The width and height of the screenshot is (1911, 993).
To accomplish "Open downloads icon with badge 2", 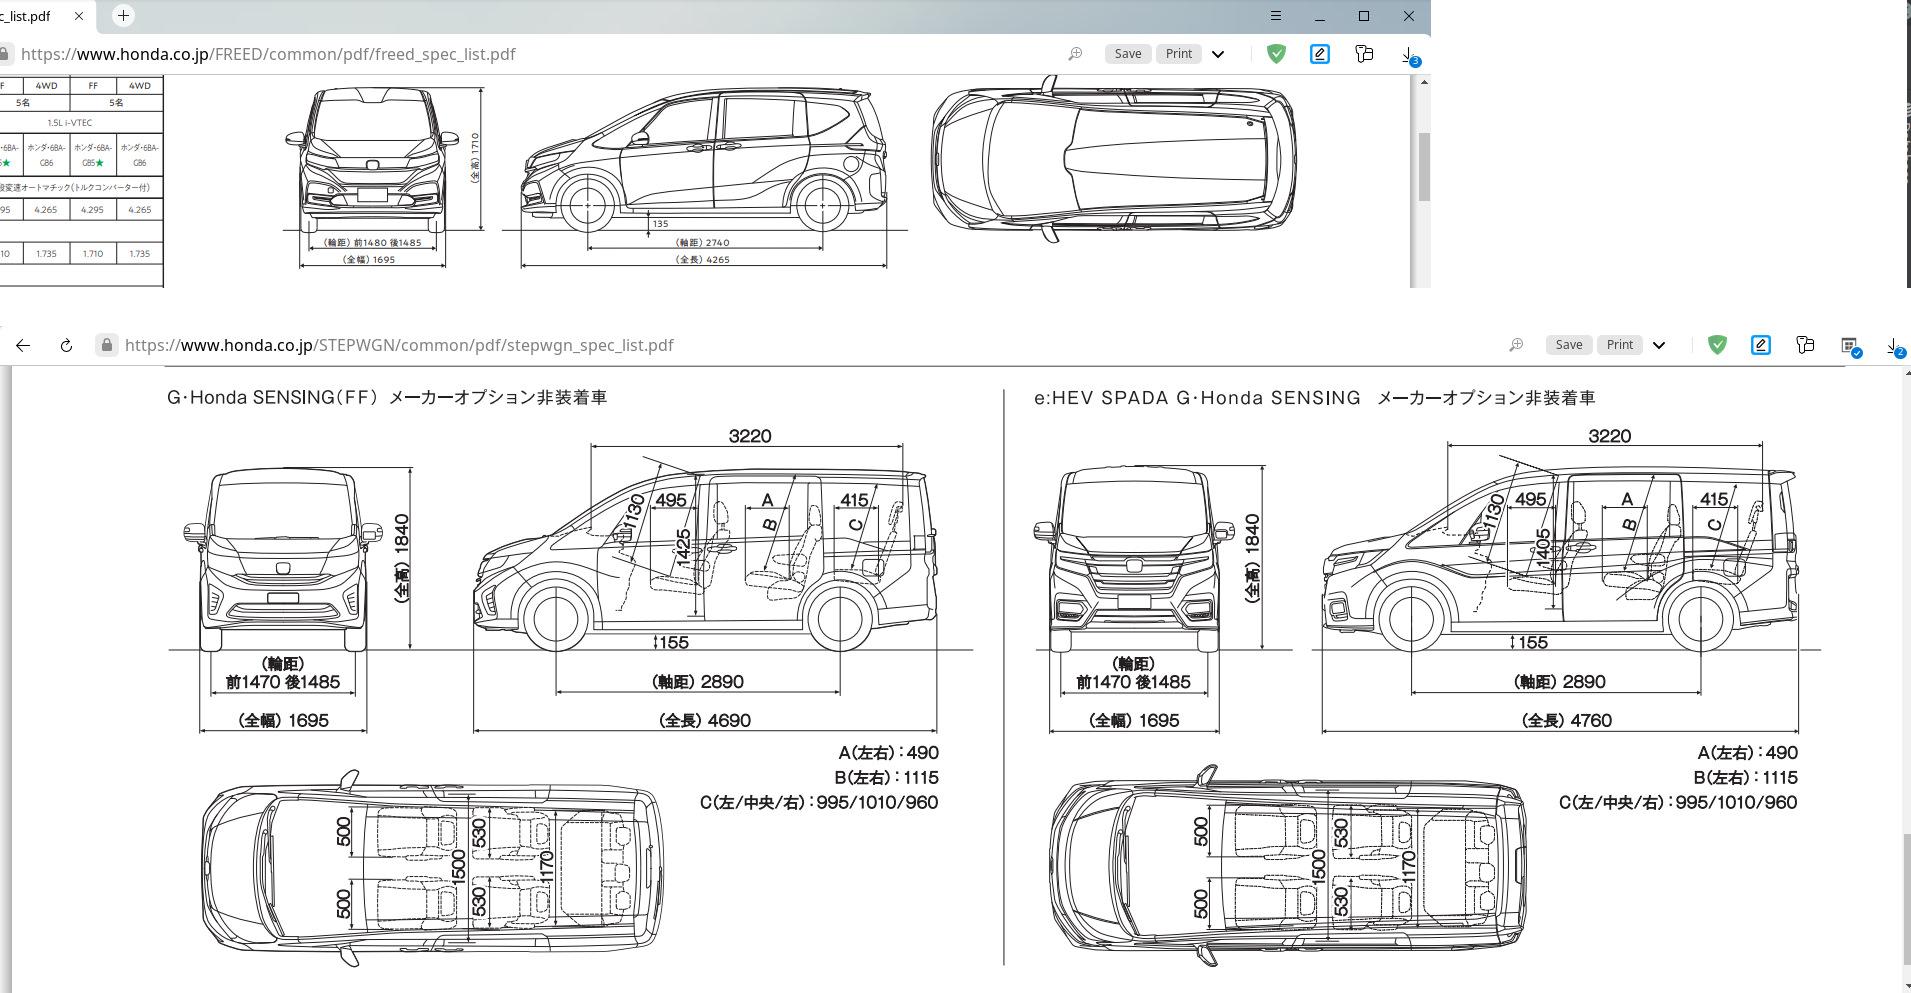I will pyautogui.click(x=1893, y=346).
